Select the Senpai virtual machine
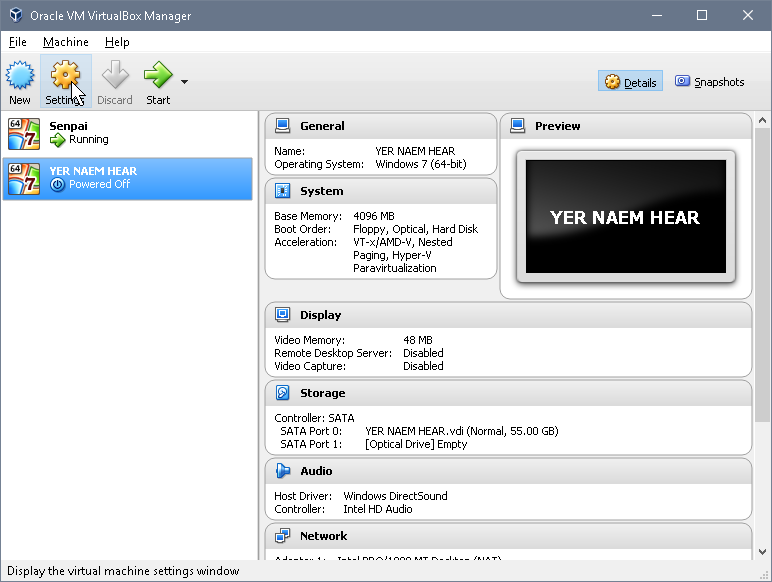Viewport: 772px width, 582px height. point(127,133)
